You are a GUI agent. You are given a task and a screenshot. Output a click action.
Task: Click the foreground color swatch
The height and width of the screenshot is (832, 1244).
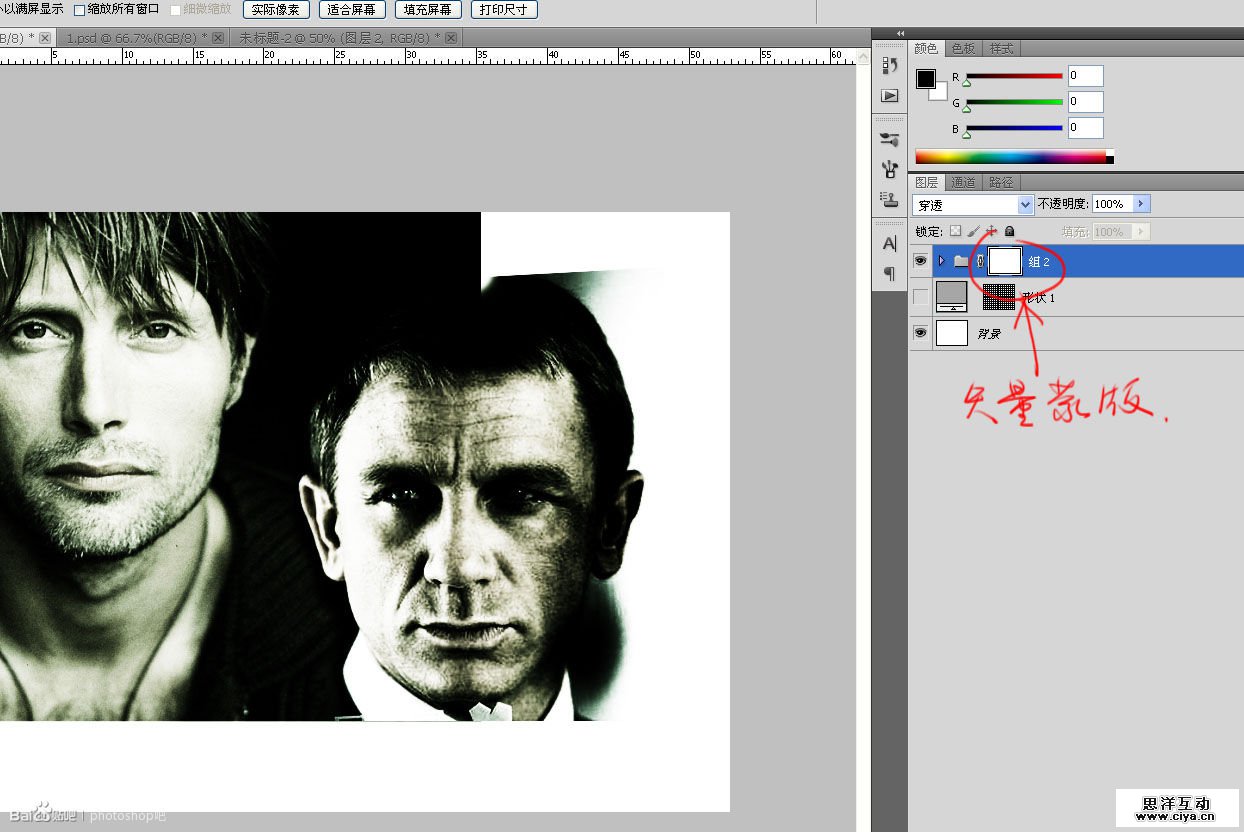pos(926,79)
